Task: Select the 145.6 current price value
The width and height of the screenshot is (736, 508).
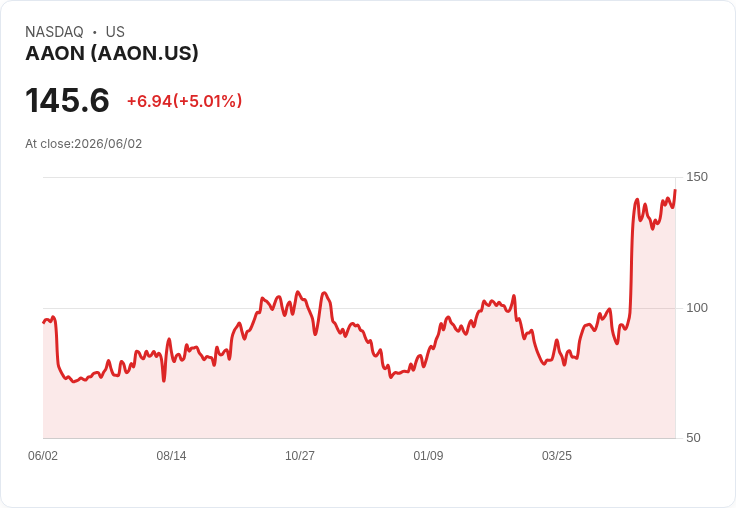Action: pyautogui.click(x=67, y=100)
